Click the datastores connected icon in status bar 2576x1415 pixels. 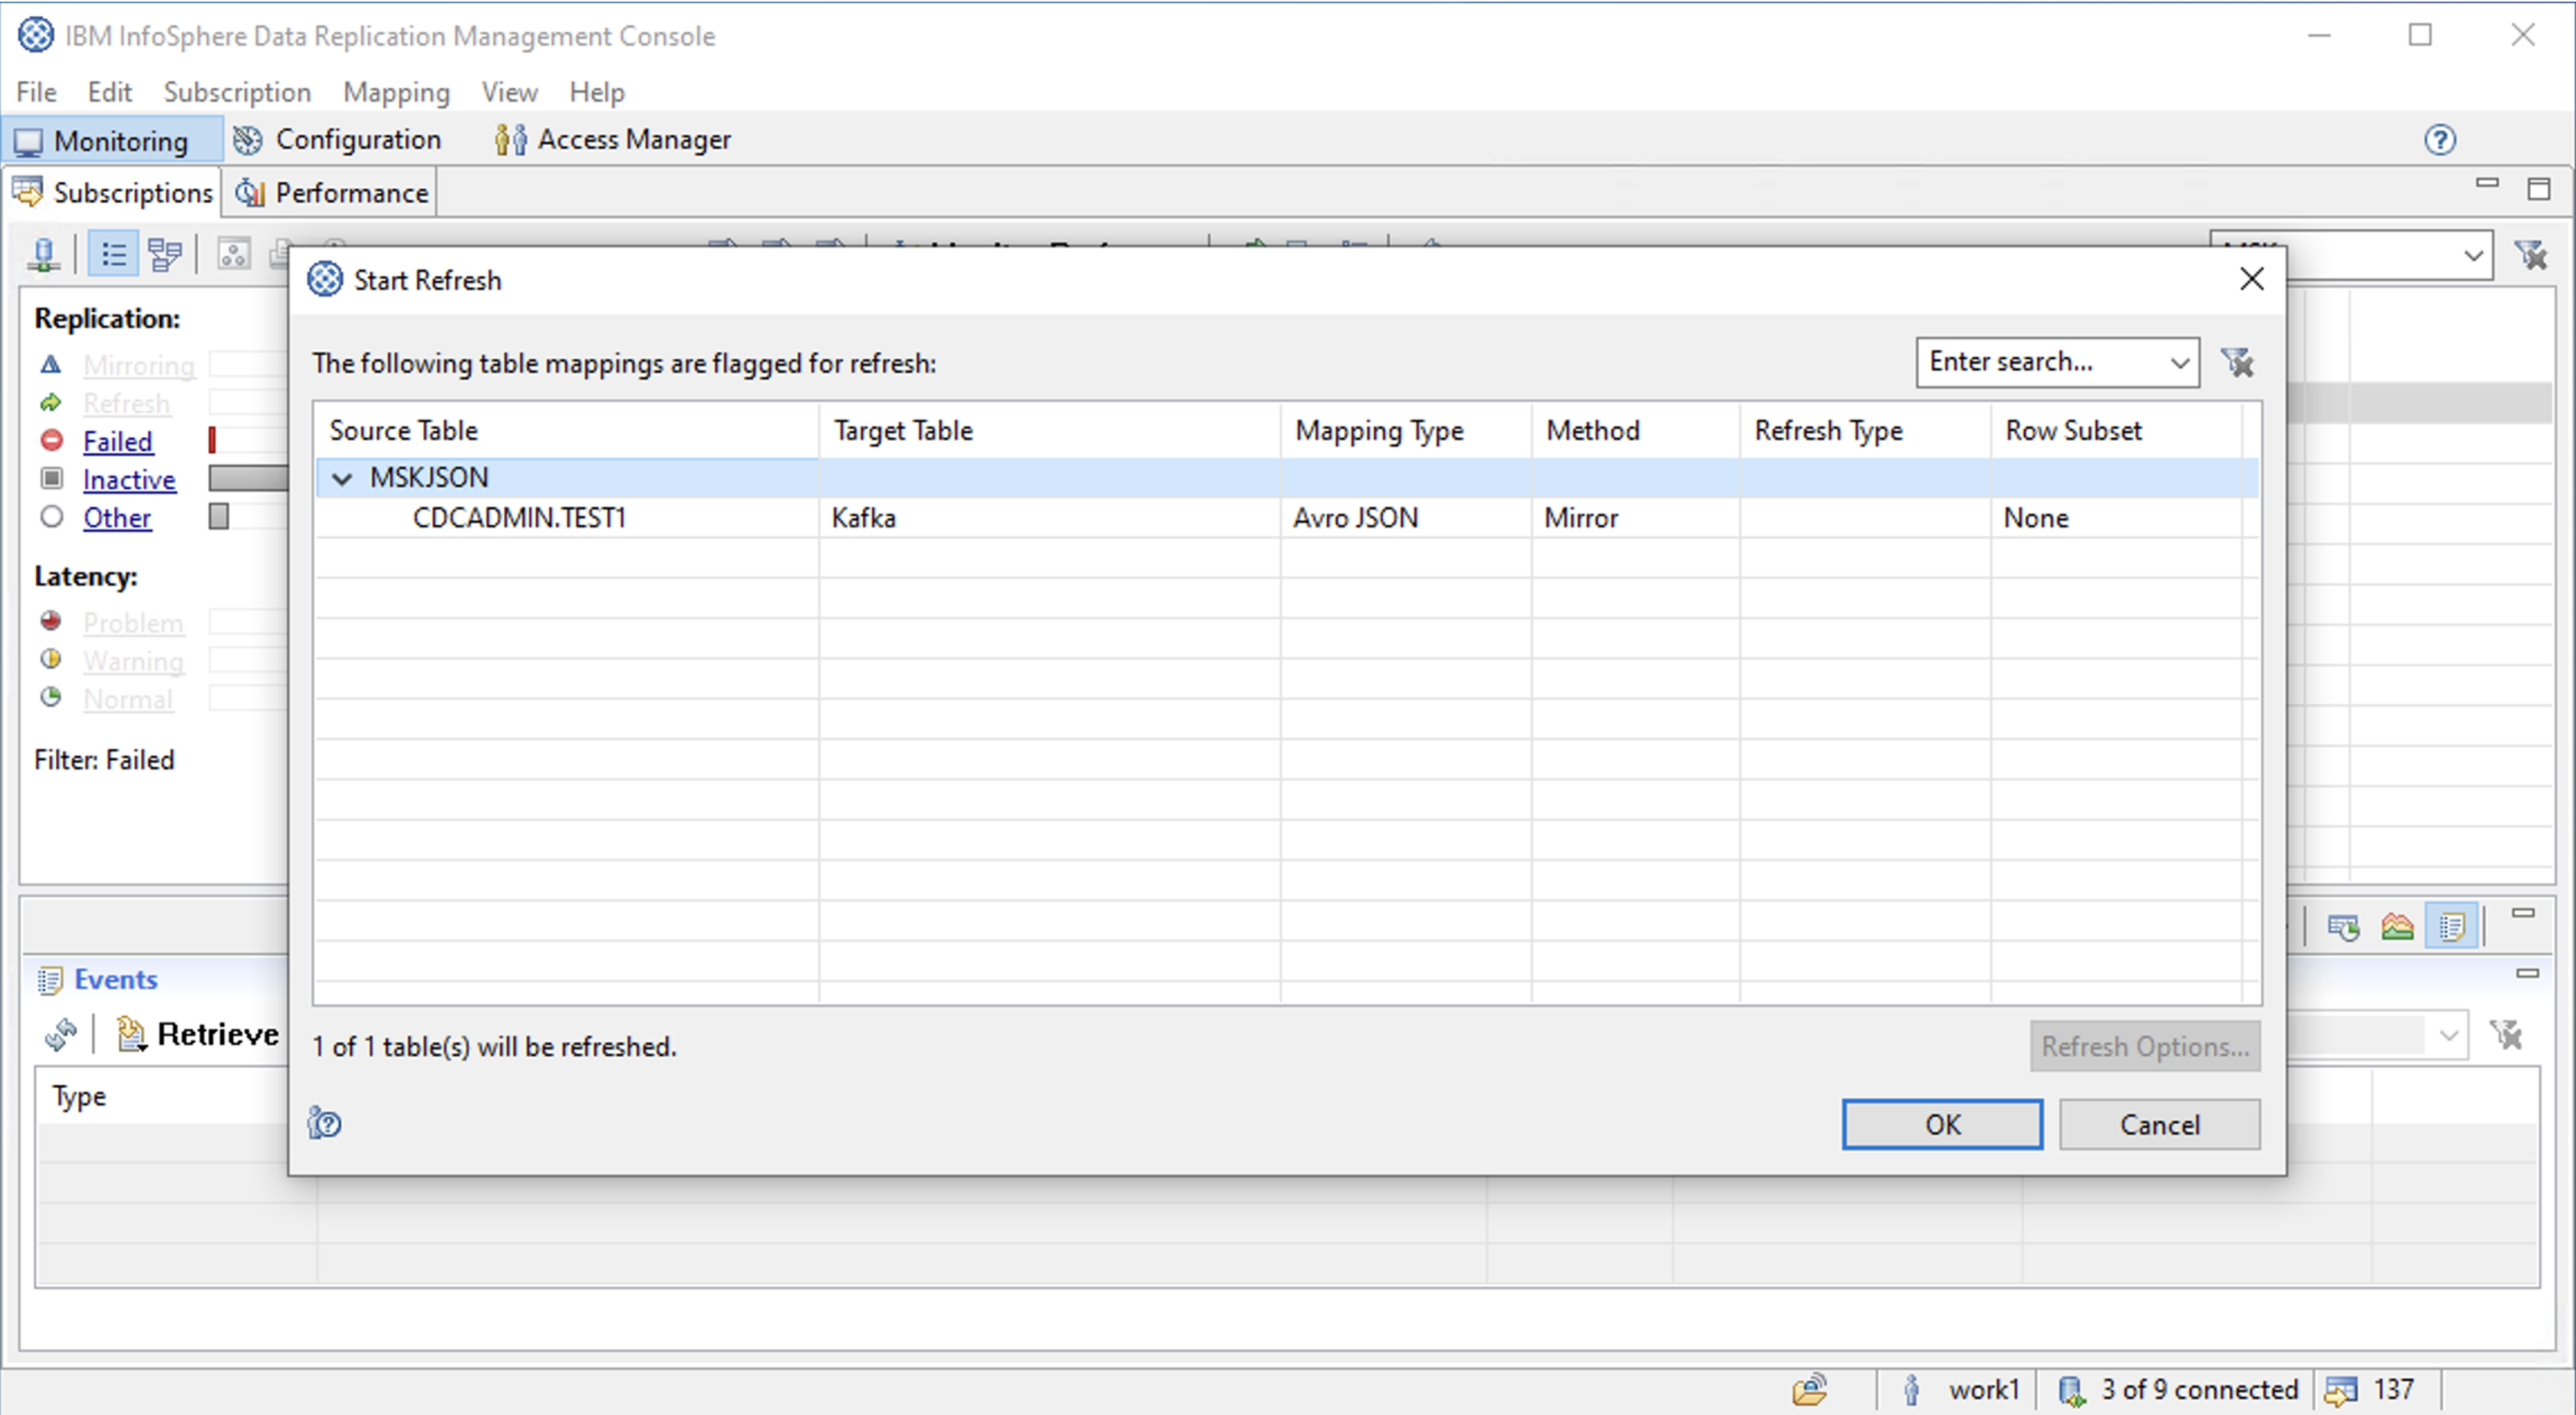pyautogui.click(x=2071, y=1390)
